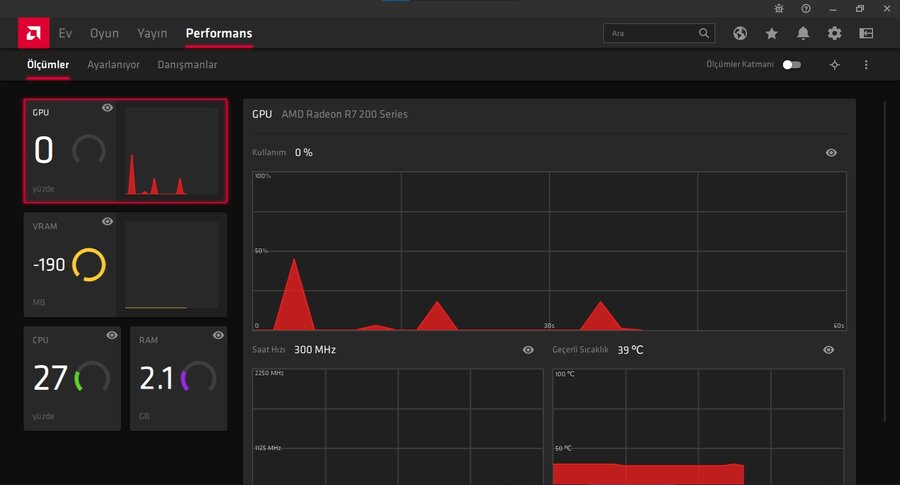This screenshot has height=485, width=900.
Task: Click the GPU usage Kullanım graph
Action: pyautogui.click(x=549, y=251)
